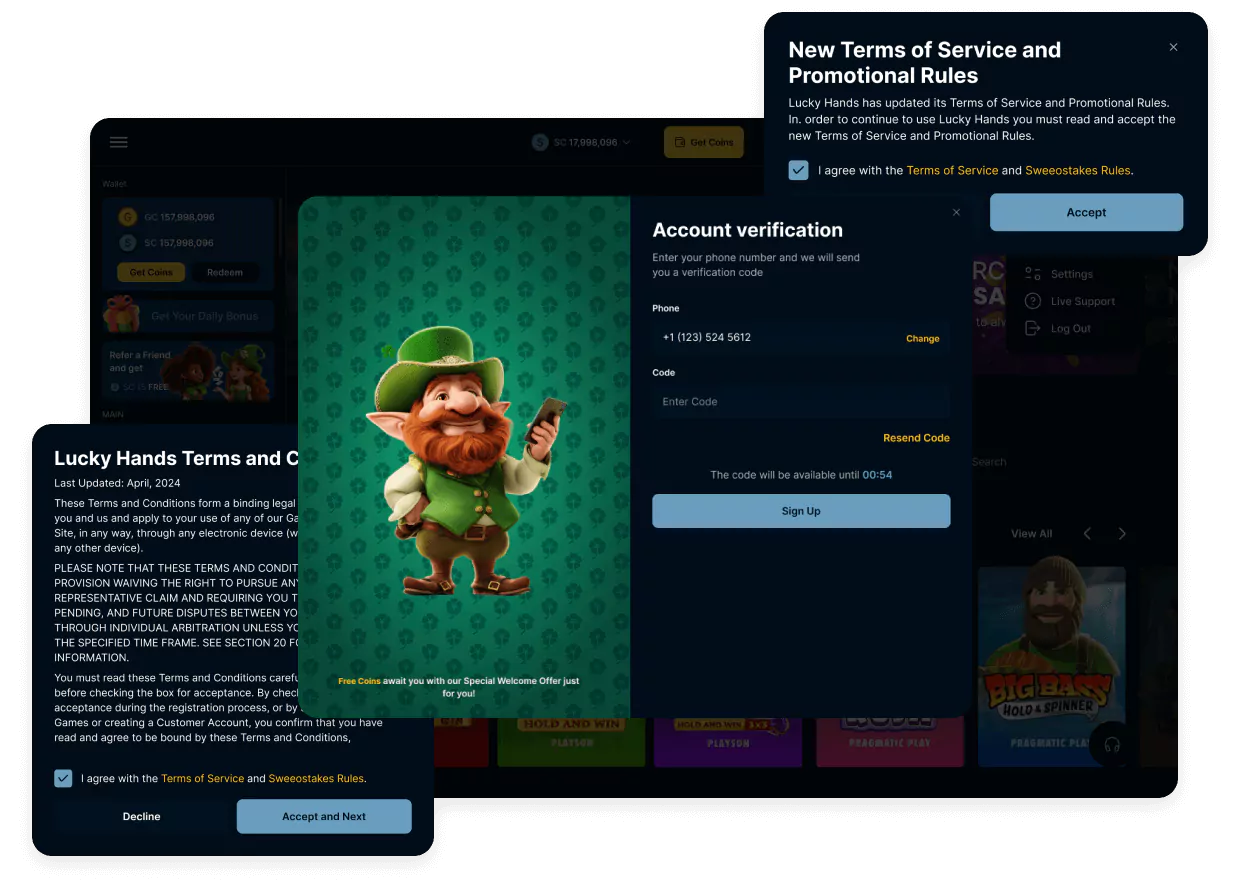The image size is (1240, 880).
Task: Click the SC coin icon in top balance
Action: [x=541, y=142]
